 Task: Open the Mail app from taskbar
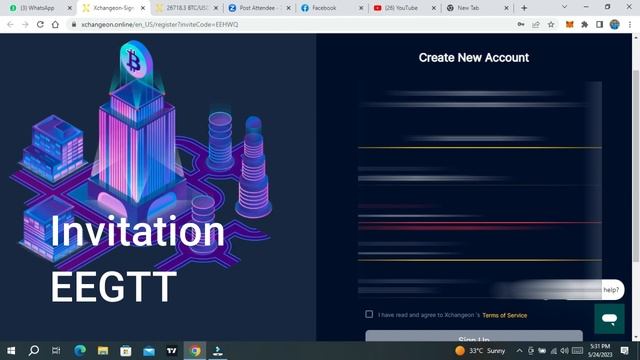[x=149, y=351]
